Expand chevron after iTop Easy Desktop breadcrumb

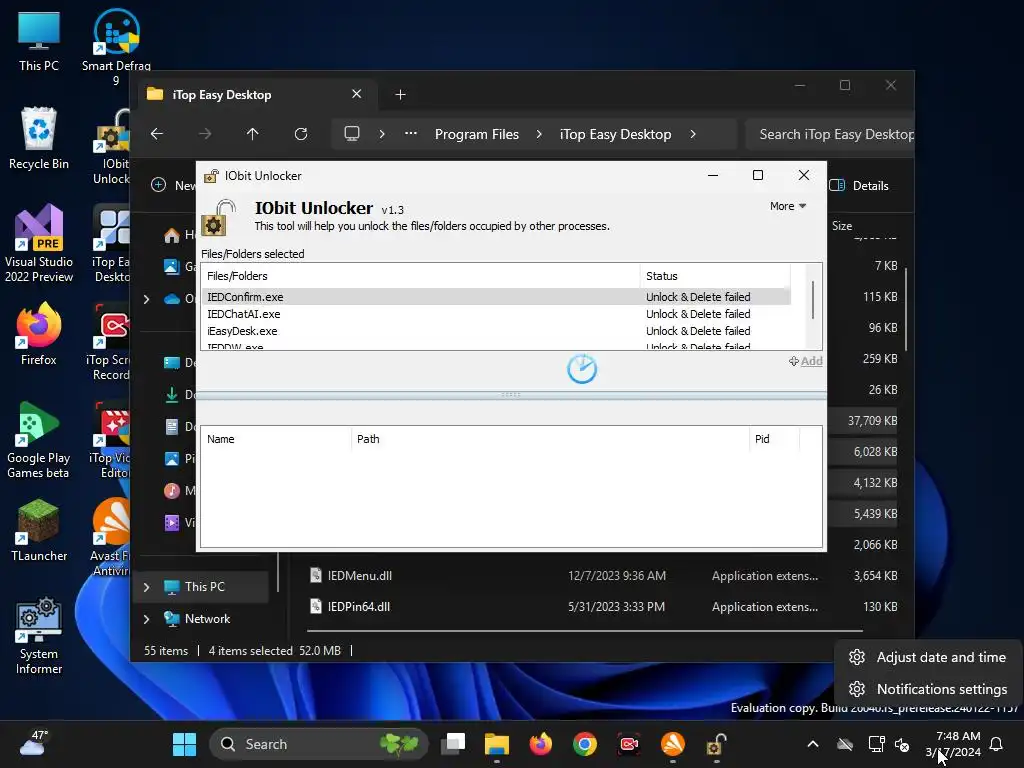693,134
